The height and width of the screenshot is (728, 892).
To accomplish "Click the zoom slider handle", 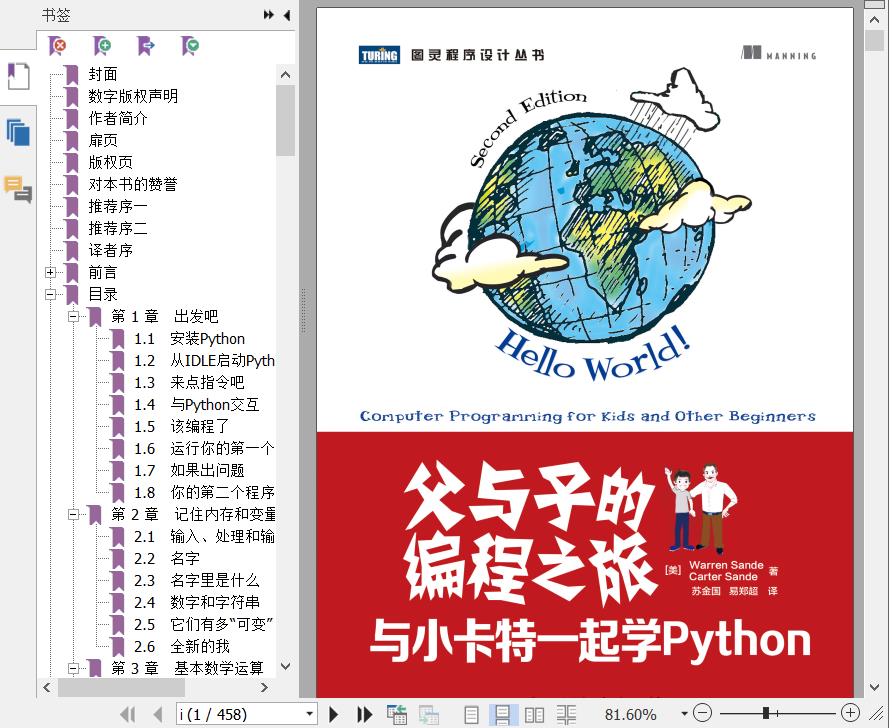I will 766,713.
